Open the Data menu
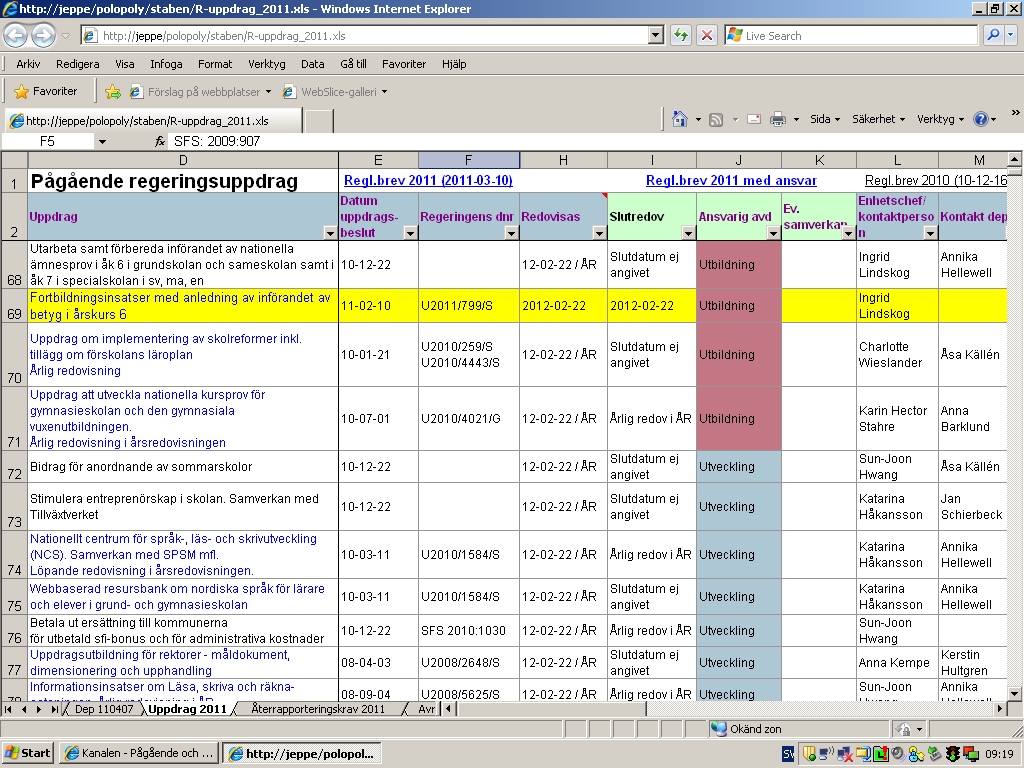Screen dimensions: 1024x768 [312, 64]
